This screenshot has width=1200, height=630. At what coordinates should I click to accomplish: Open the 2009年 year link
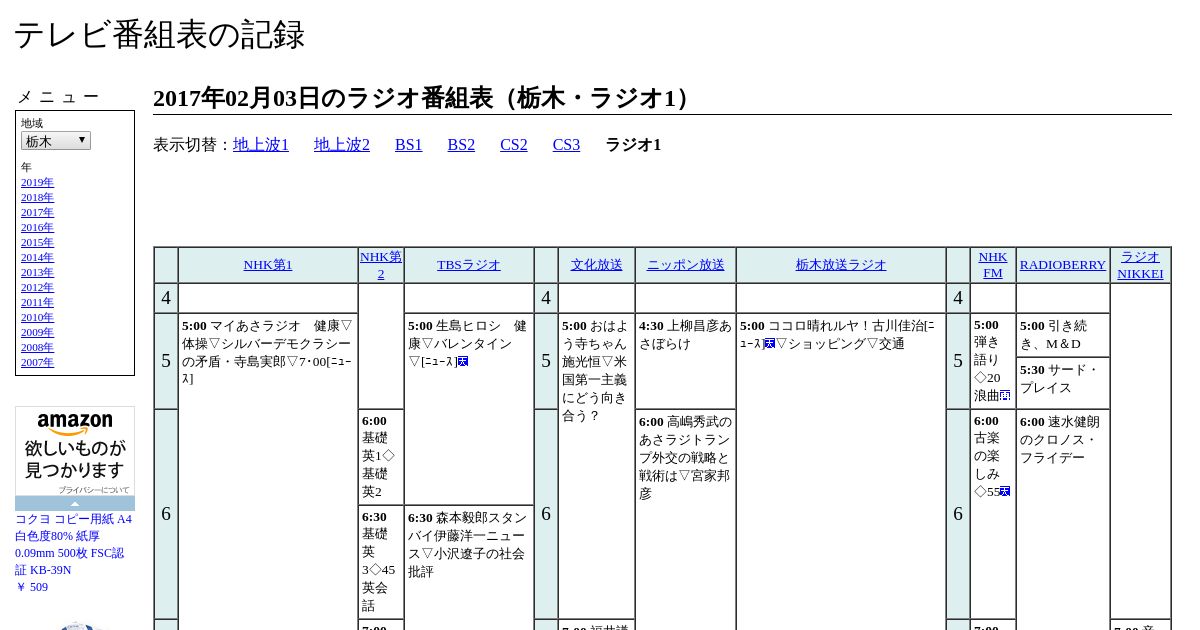tap(37, 332)
